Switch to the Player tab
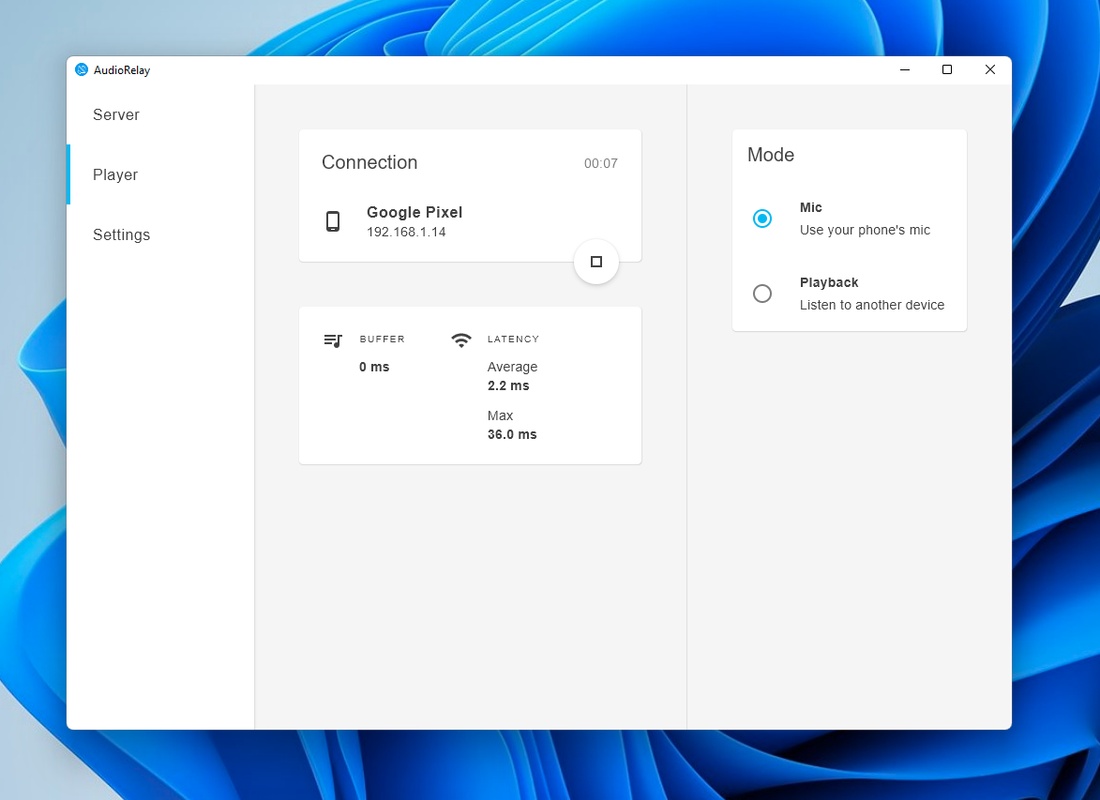Screen dimensions: 1100x800 [115, 175]
